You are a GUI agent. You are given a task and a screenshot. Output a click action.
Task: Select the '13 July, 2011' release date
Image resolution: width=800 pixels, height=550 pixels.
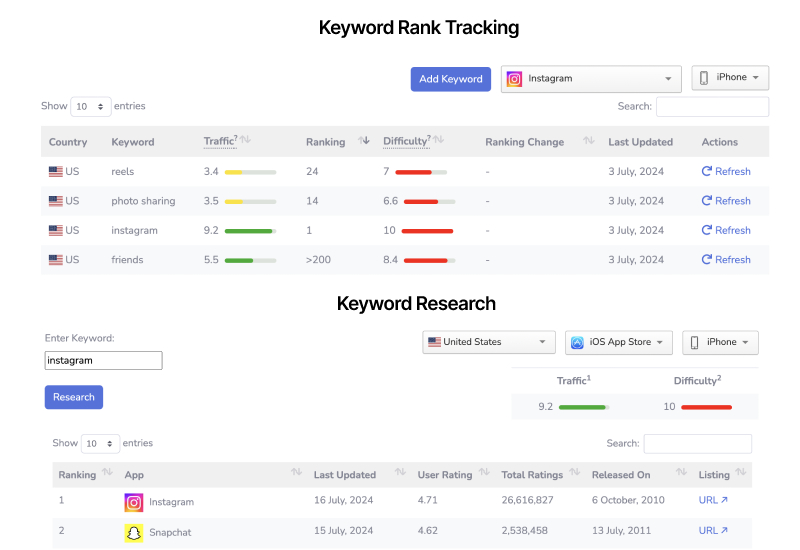pos(621,531)
